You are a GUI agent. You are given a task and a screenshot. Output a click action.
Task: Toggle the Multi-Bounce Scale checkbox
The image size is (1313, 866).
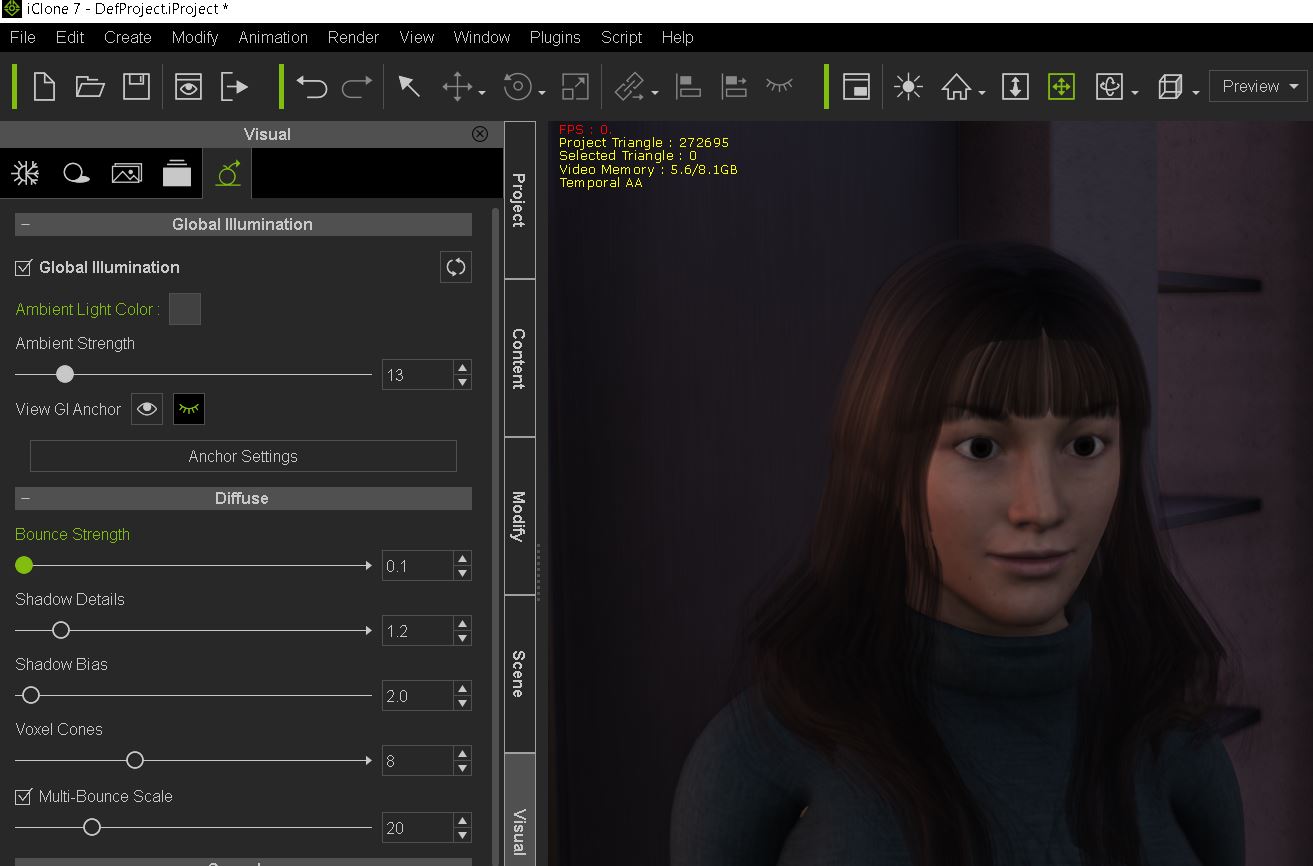click(24, 797)
